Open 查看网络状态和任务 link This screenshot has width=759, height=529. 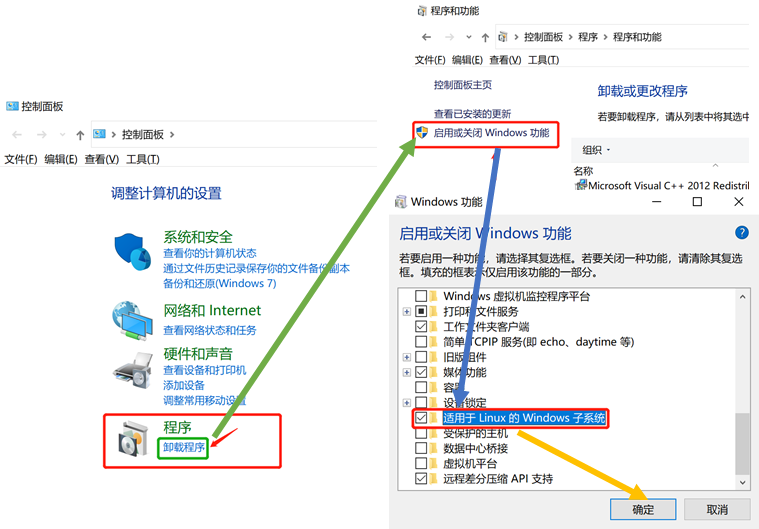pyautogui.click(x=210, y=330)
